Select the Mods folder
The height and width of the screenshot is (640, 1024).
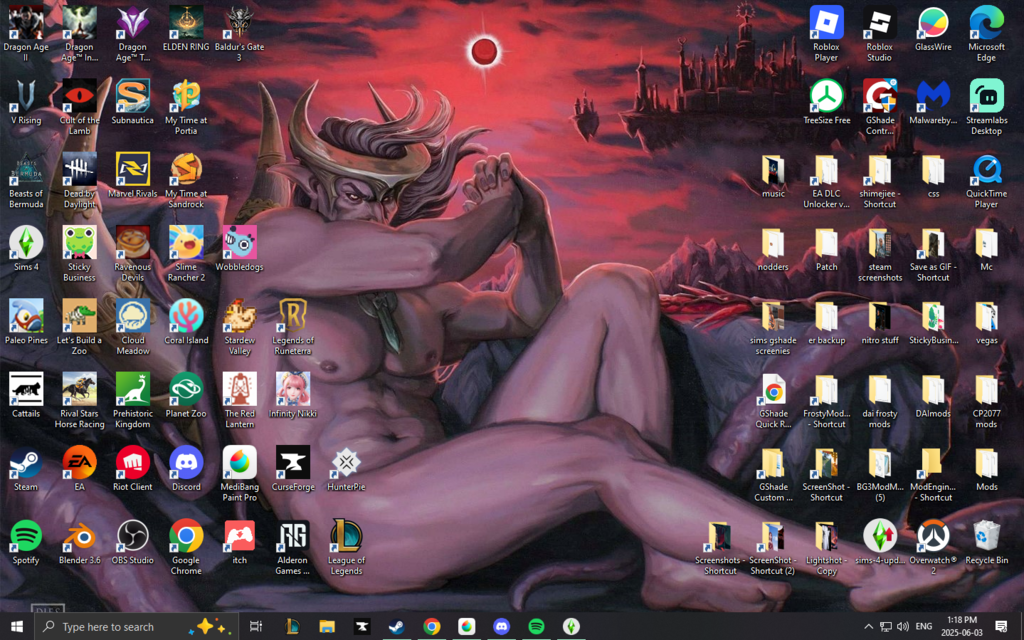[987, 468]
